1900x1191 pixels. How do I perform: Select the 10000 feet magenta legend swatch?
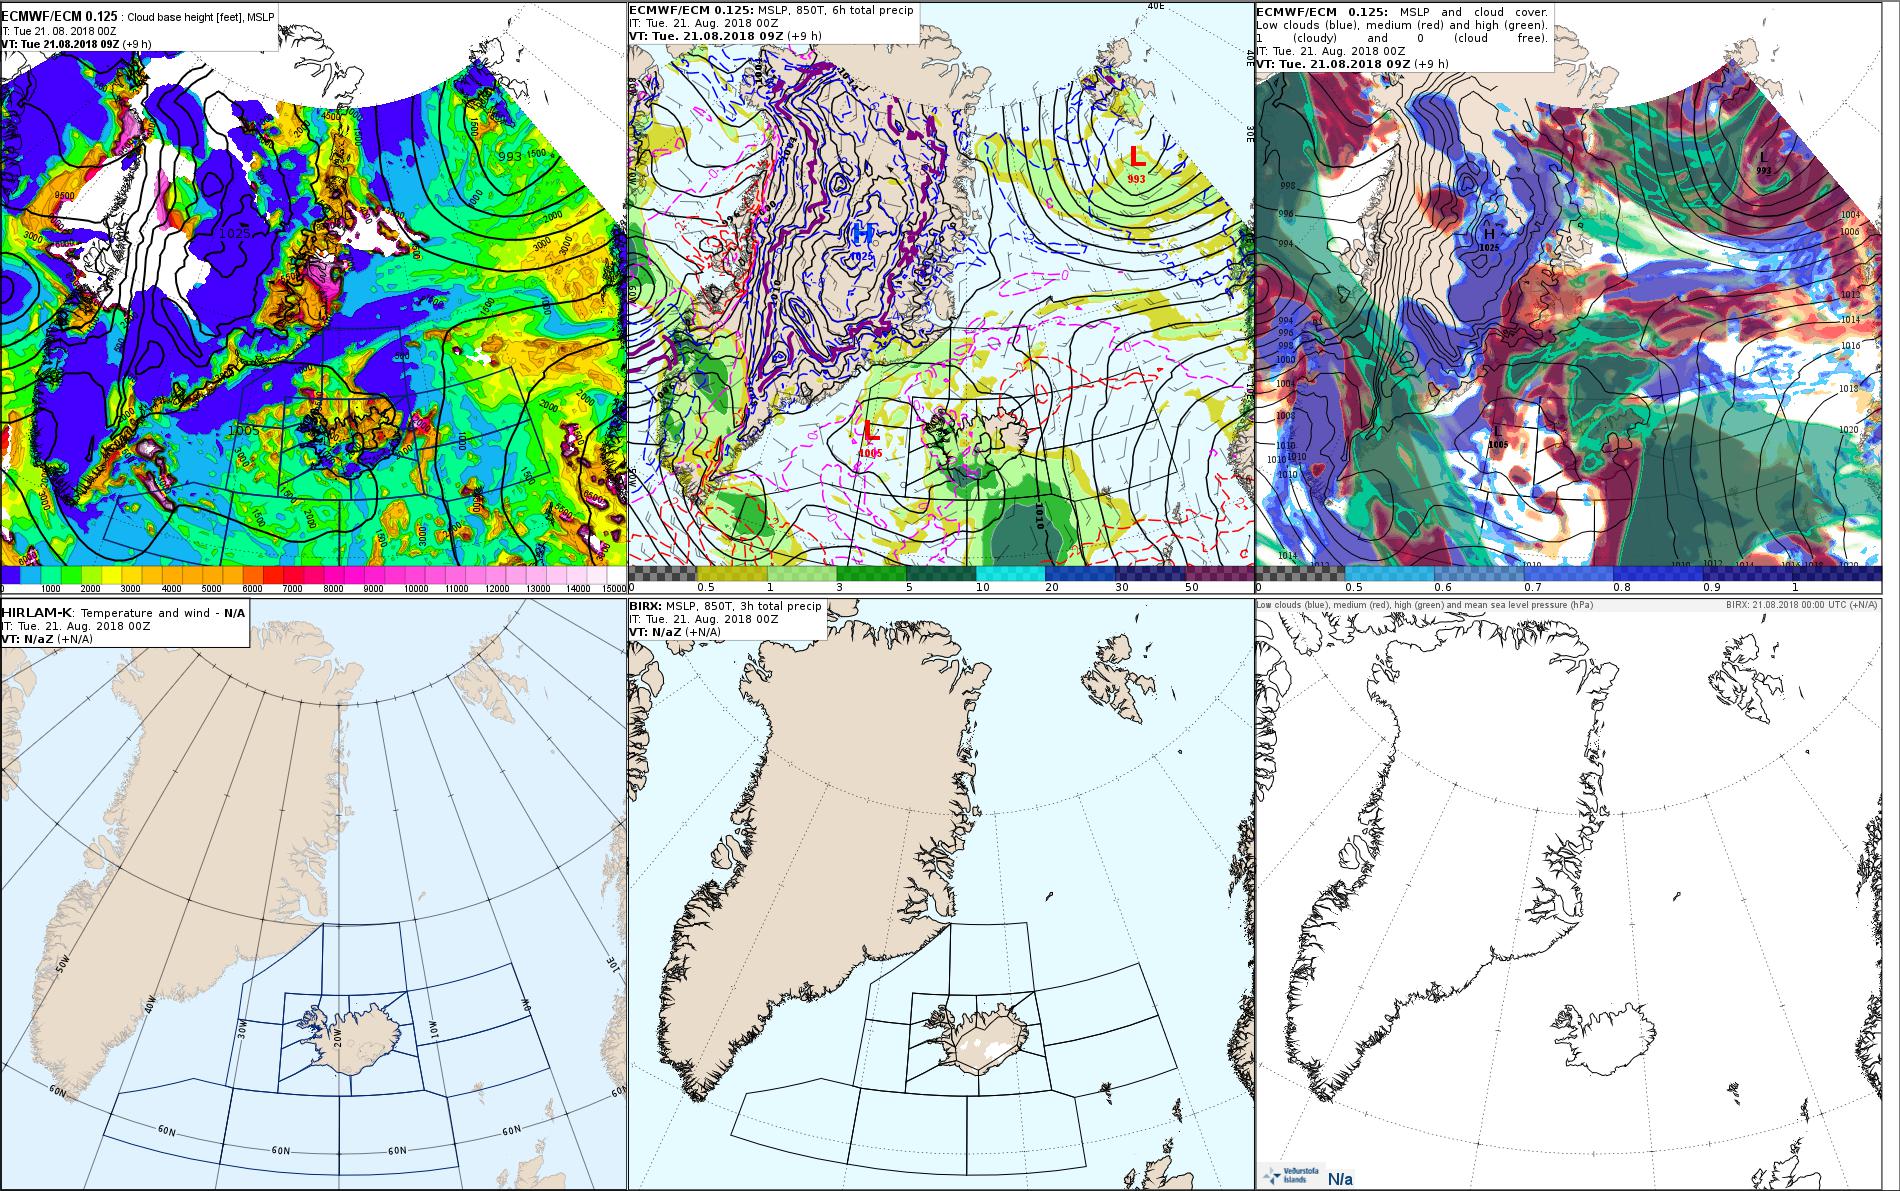(415, 575)
